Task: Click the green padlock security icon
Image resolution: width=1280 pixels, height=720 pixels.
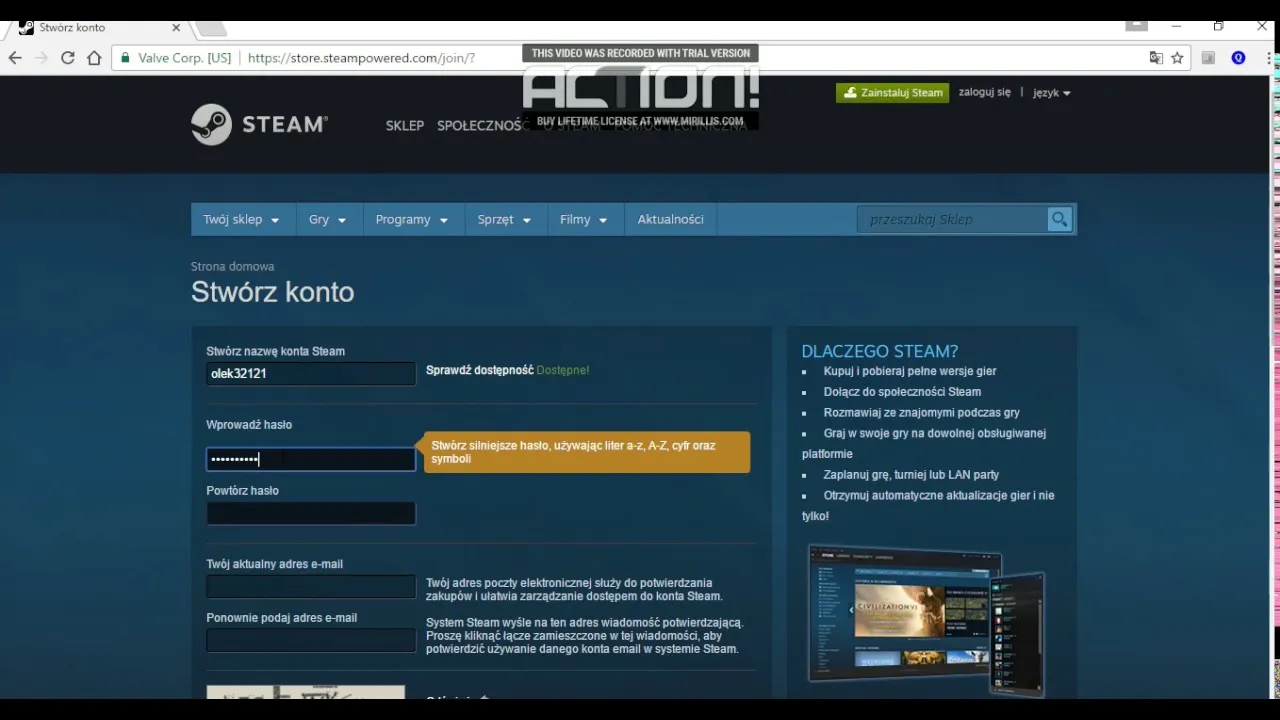Action: [125, 58]
